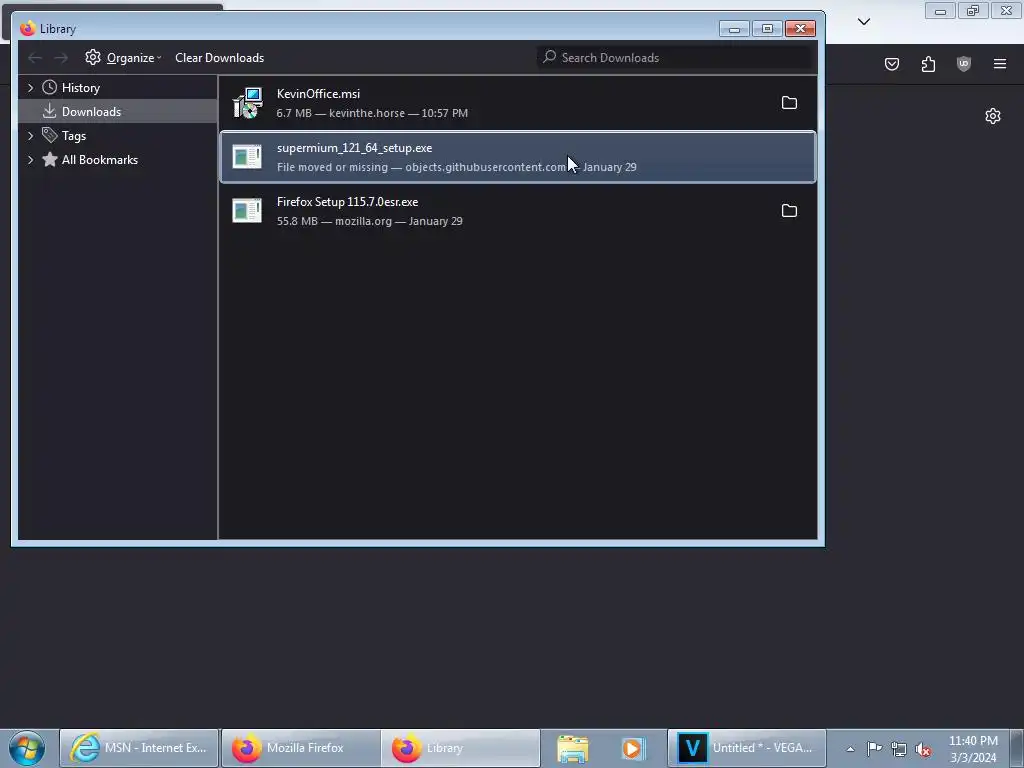Select the KevinOffice.msi file name

pos(318,94)
